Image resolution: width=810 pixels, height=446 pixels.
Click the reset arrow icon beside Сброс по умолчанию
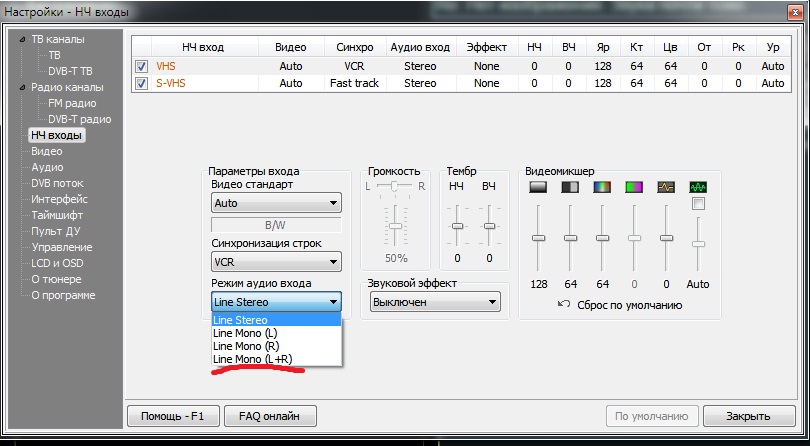(564, 304)
